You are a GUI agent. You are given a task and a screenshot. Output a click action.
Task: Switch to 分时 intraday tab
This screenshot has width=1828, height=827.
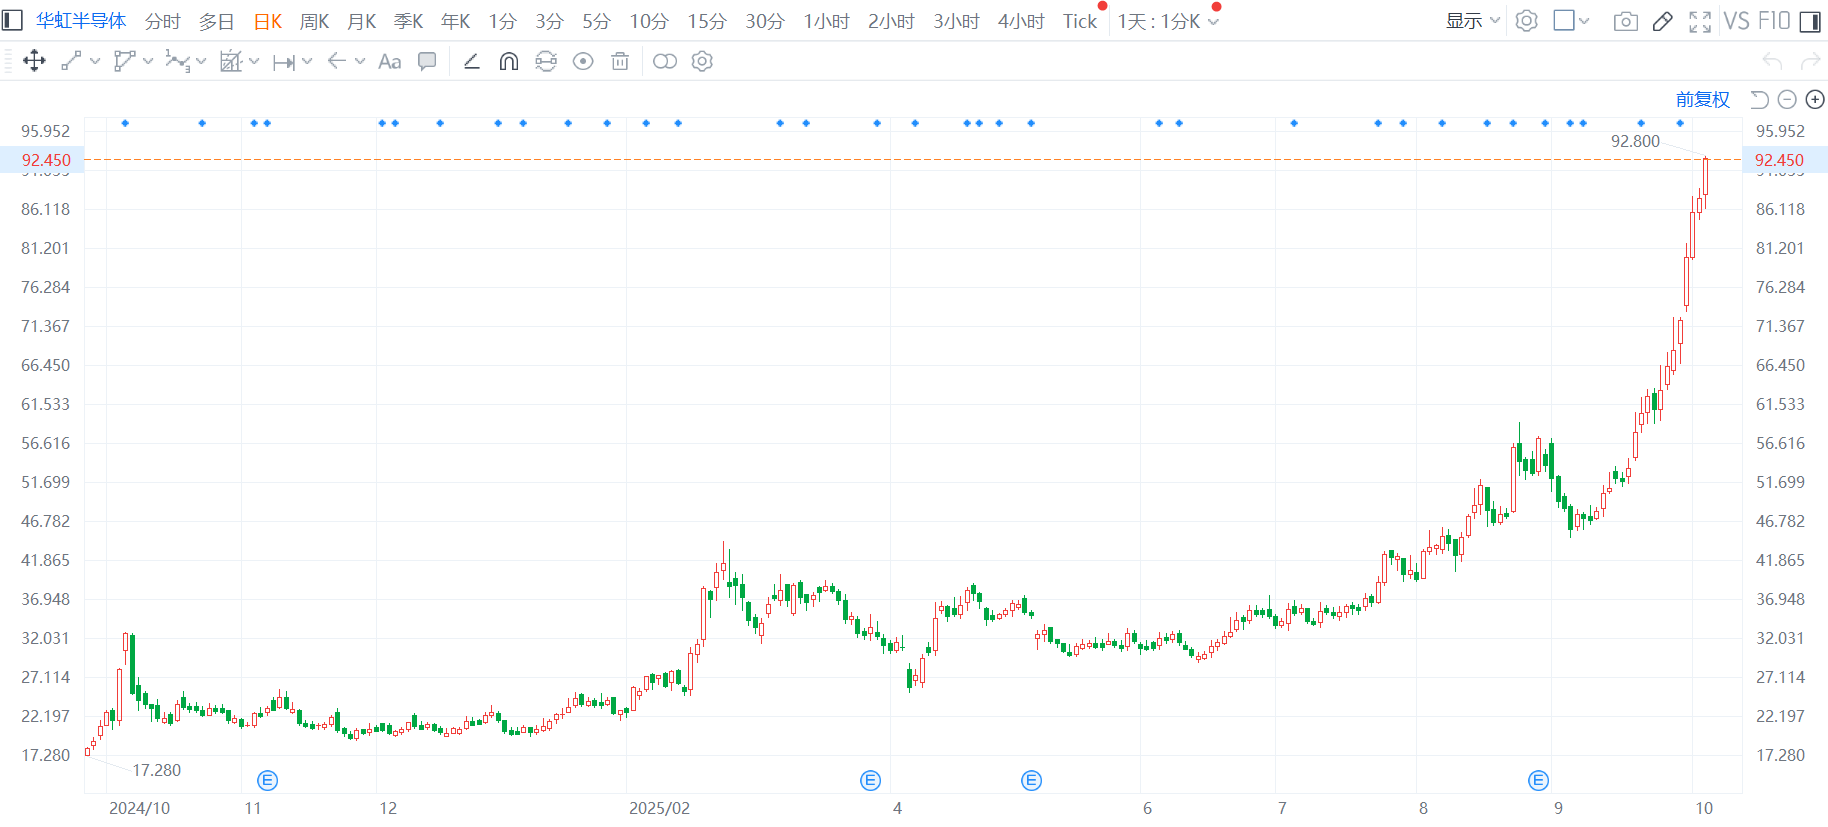162,21
